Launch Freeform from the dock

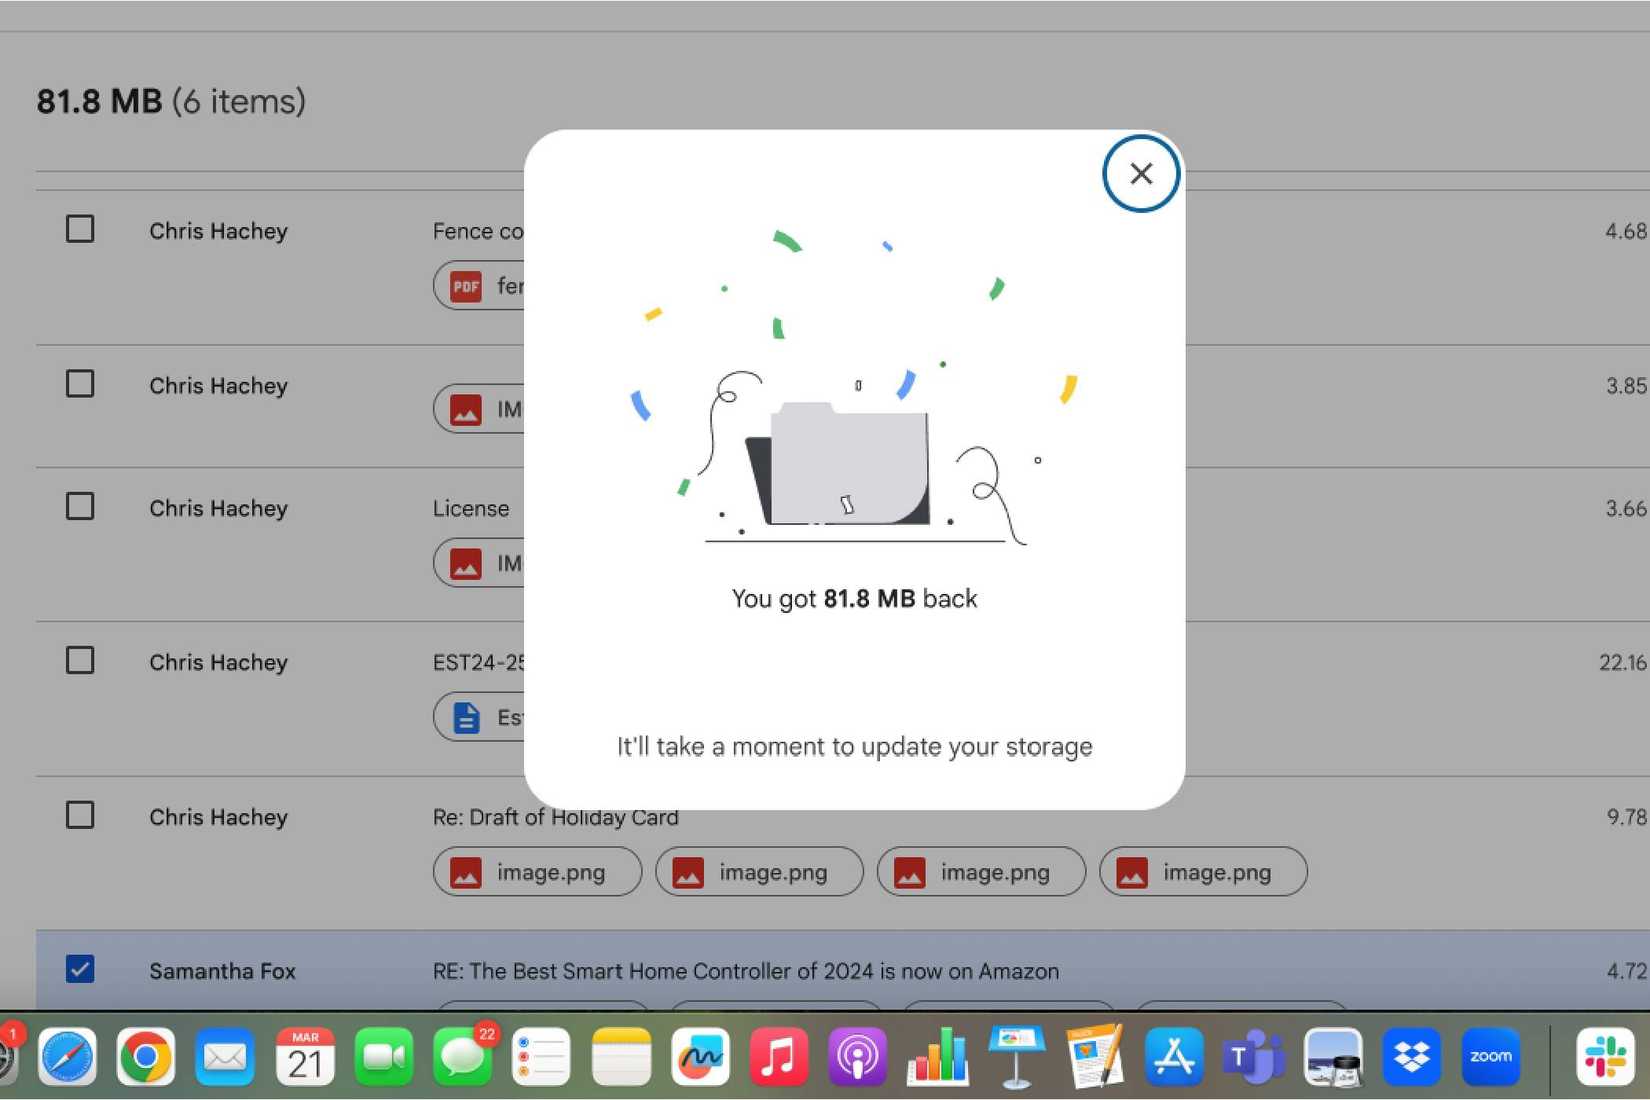(x=700, y=1057)
